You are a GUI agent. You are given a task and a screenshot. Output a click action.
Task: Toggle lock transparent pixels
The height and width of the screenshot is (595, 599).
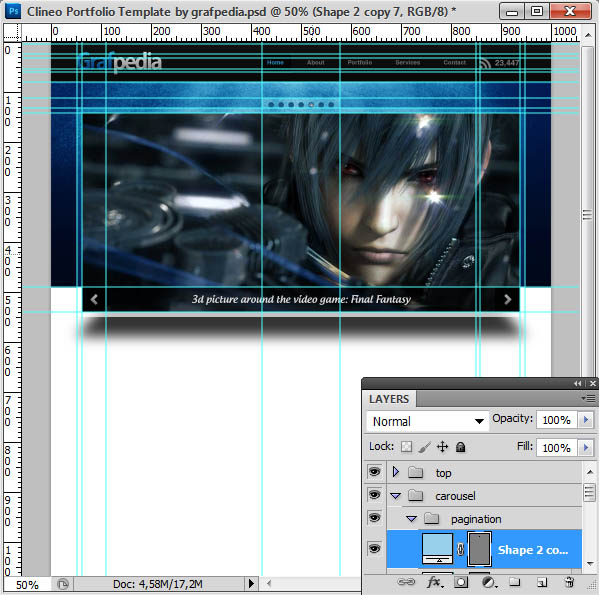tap(406, 446)
